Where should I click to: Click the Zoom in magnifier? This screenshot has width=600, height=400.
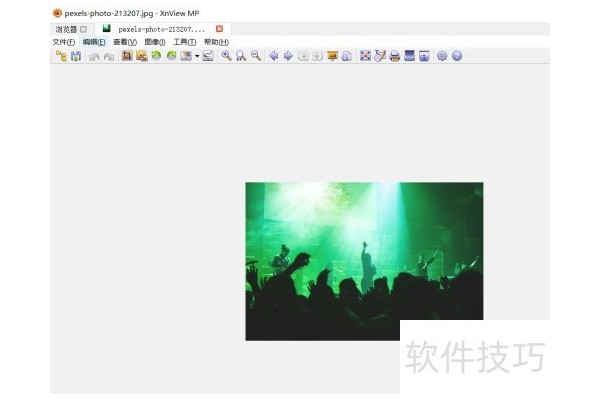226,56
